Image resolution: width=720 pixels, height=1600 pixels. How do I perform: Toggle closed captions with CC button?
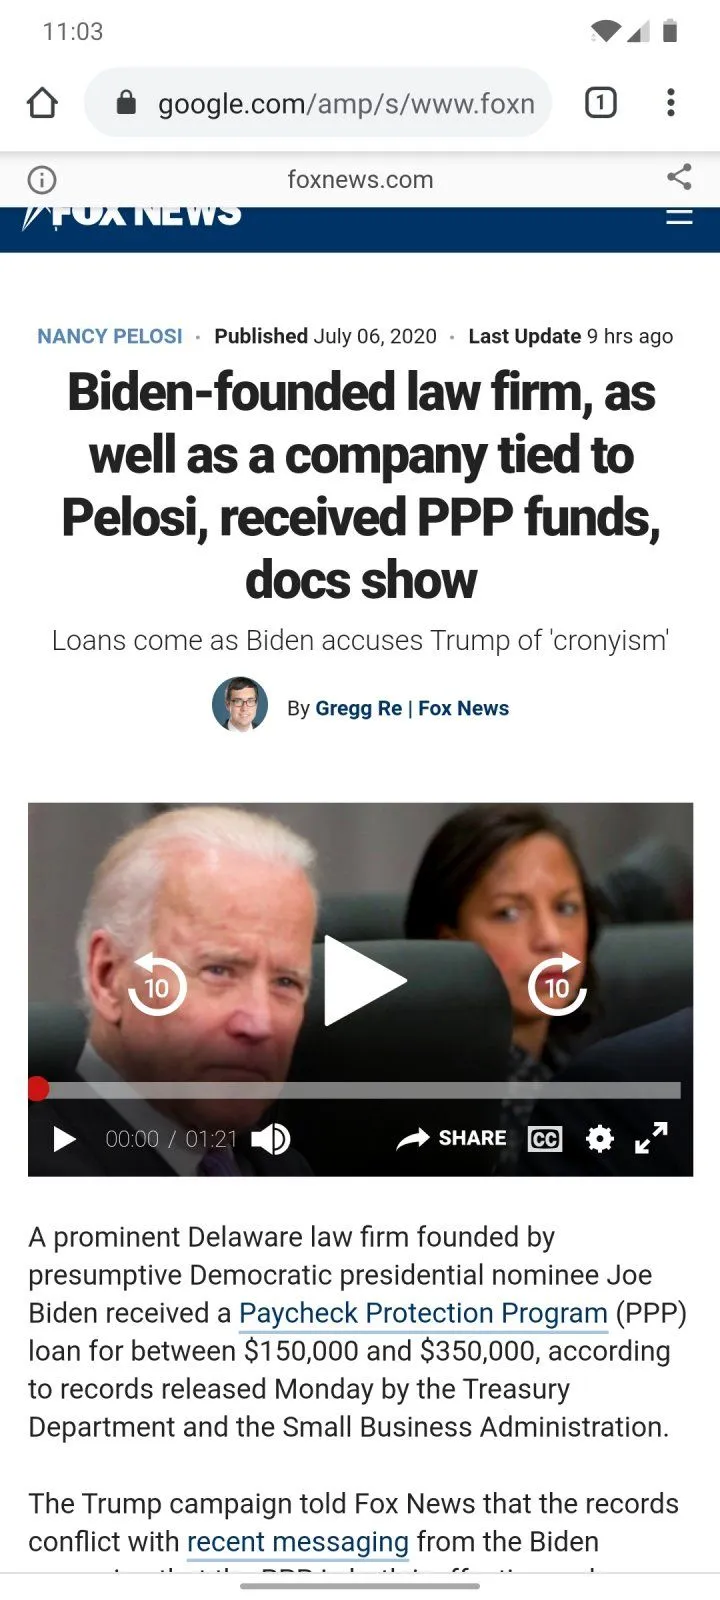(x=545, y=1139)
